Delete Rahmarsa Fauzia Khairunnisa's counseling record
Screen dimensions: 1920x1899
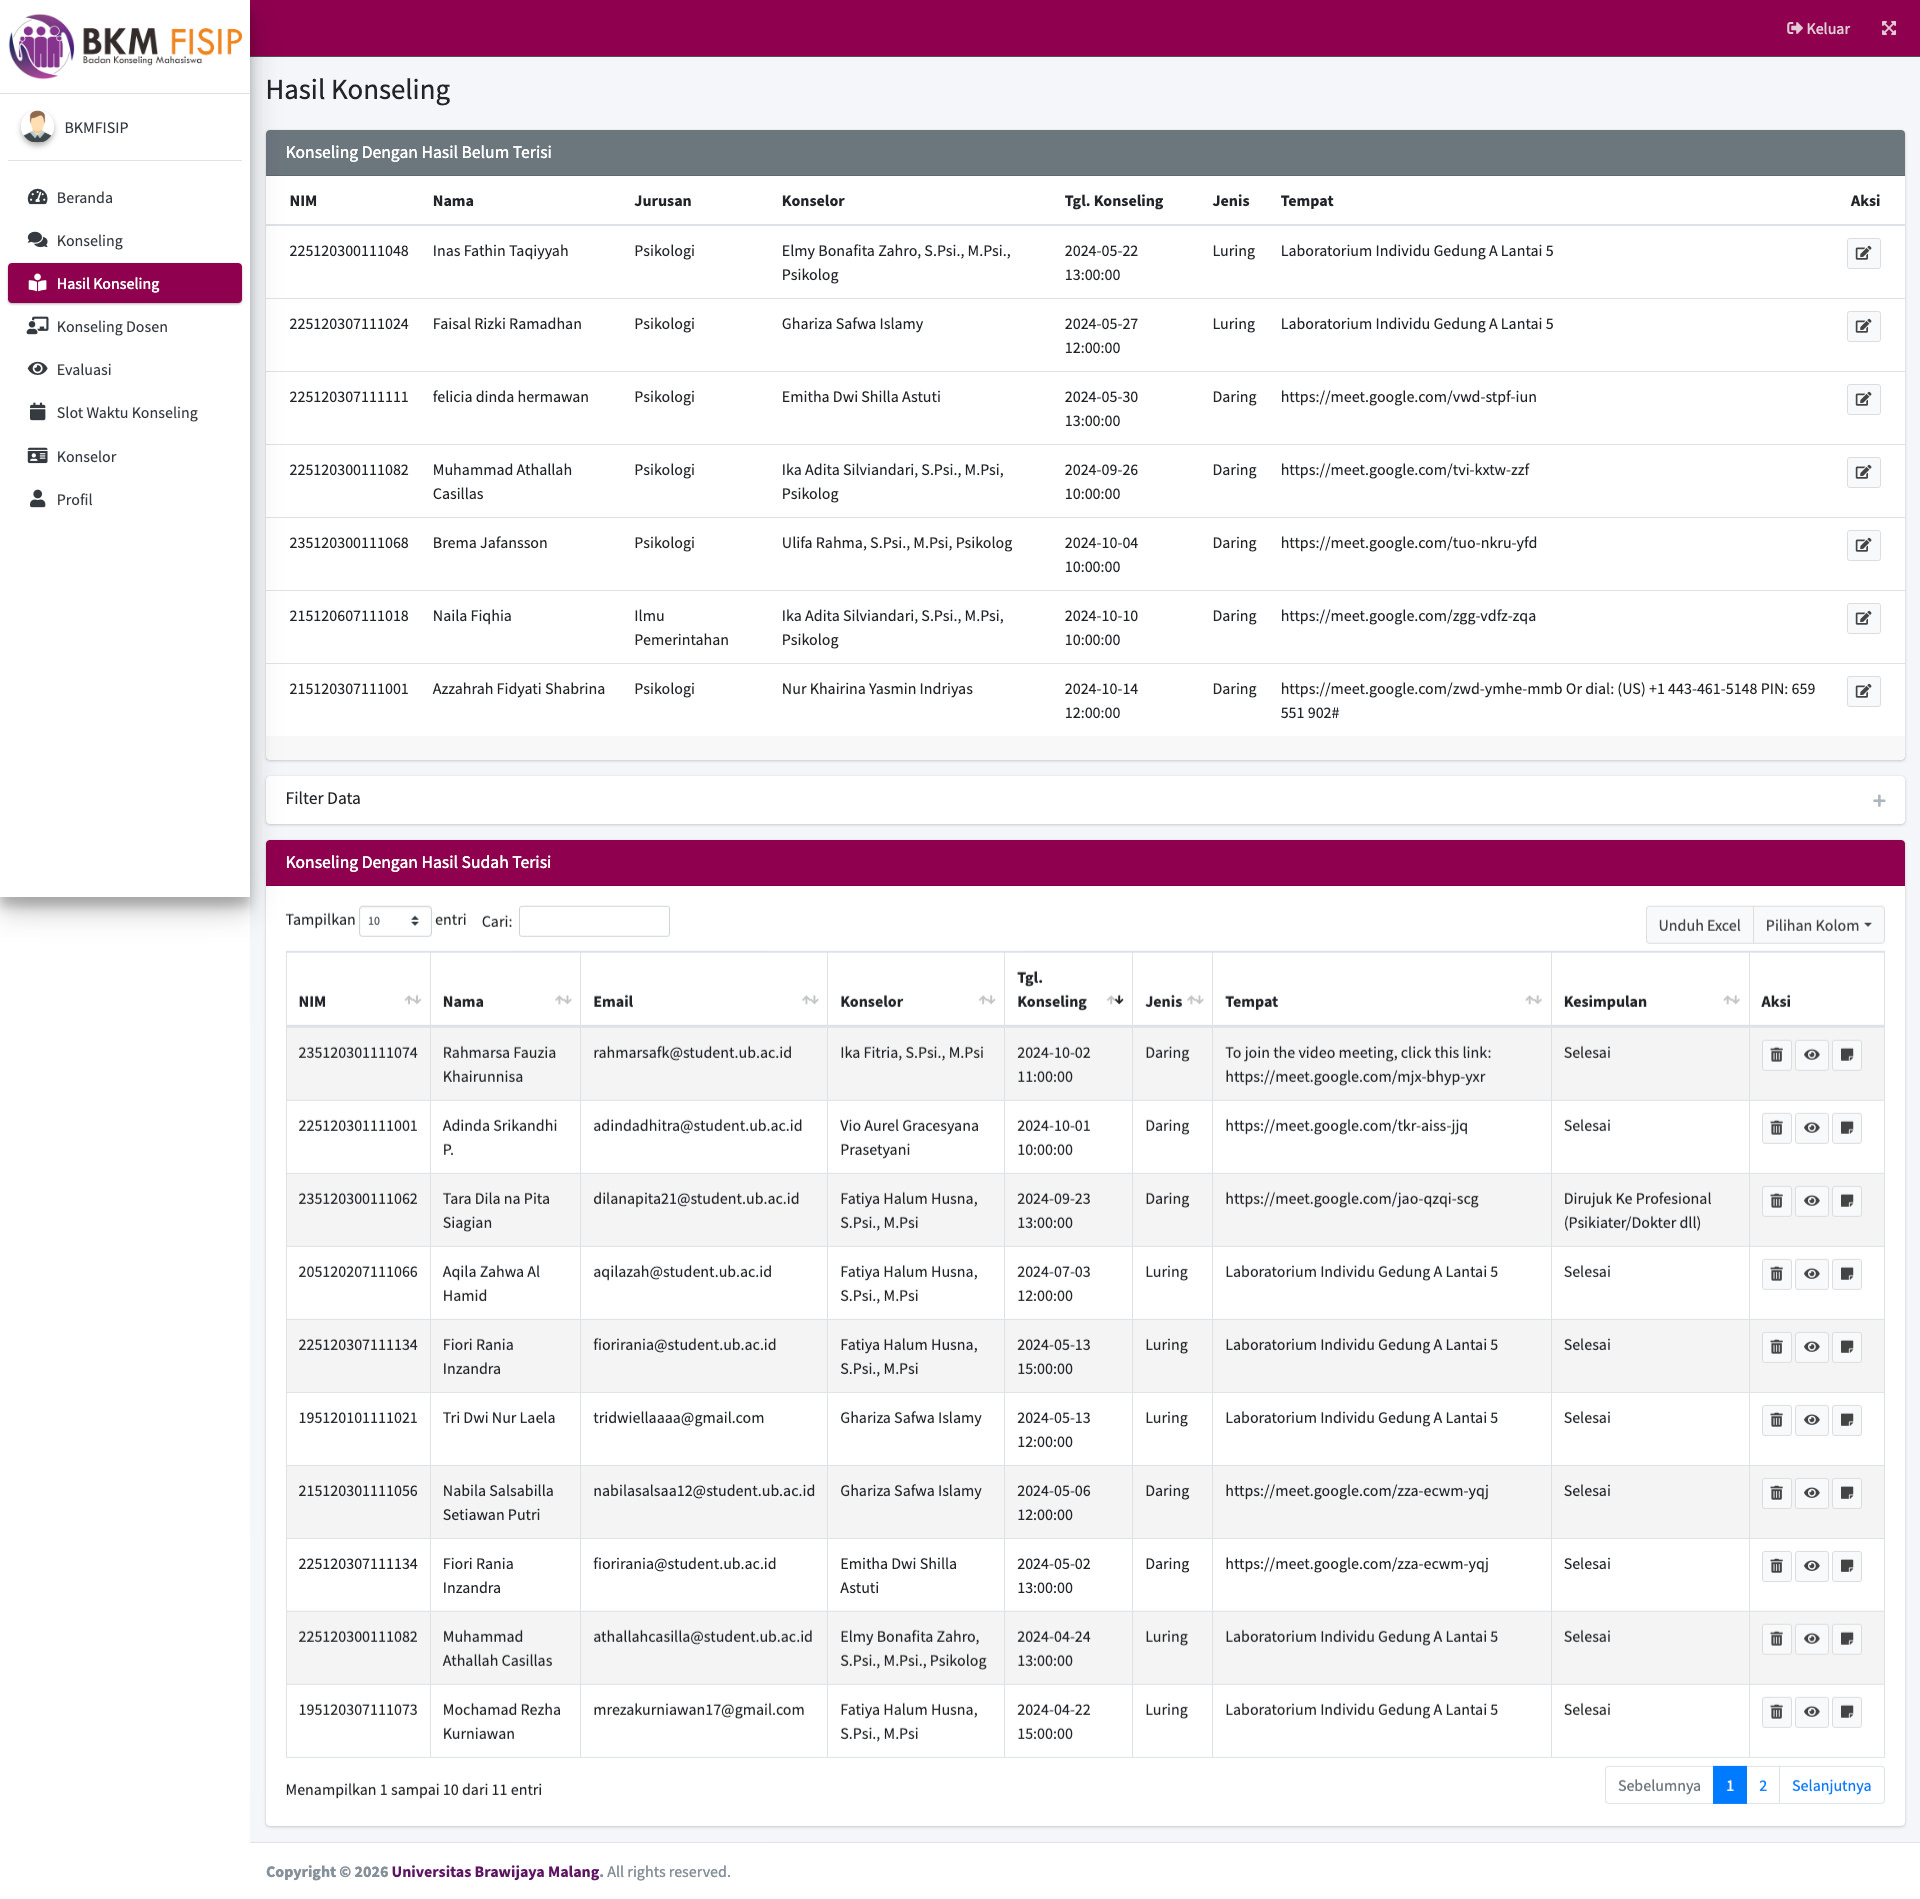(1776, 1055)
